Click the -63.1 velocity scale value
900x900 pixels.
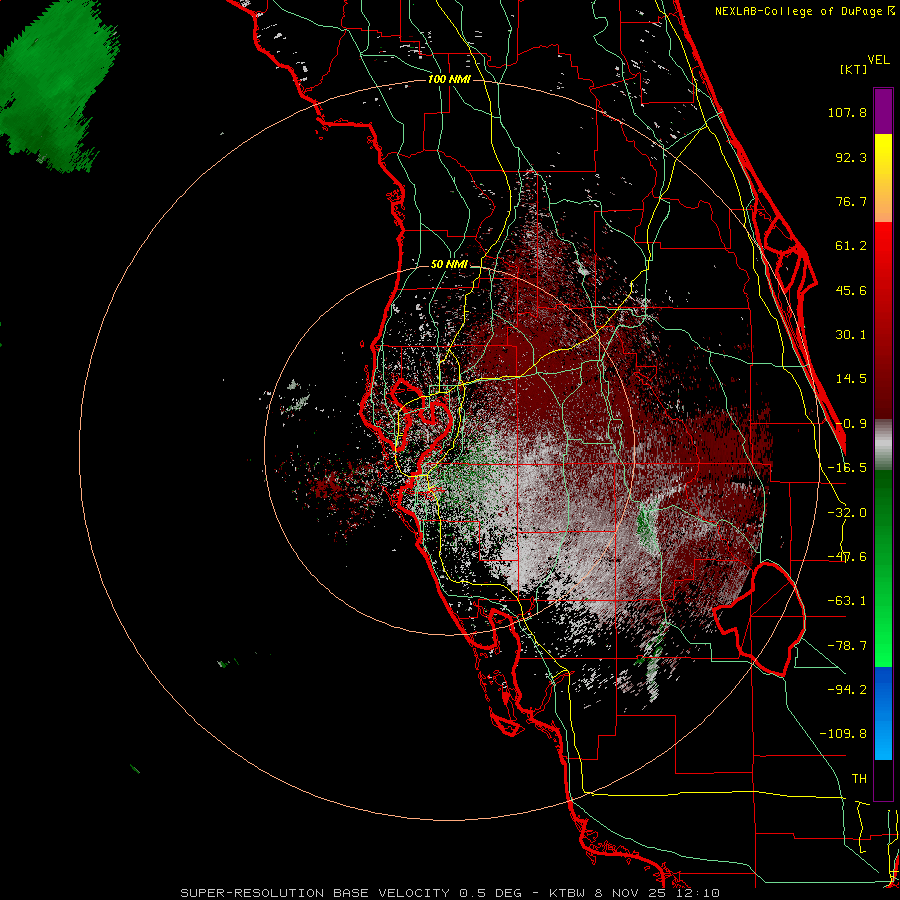click(847, 601)
